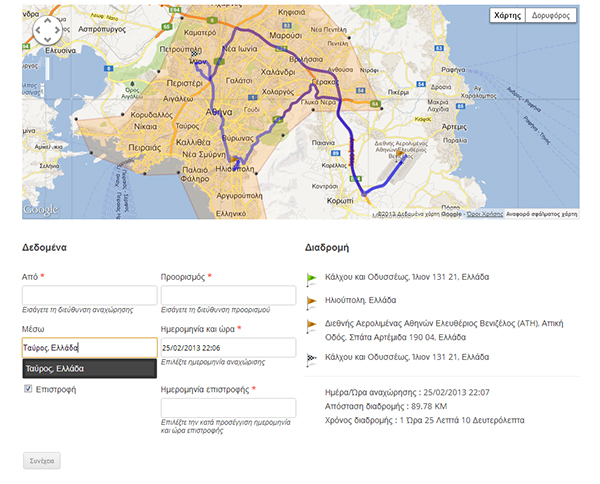Click 'Χρόνος διαδρομής' duration text
Image resolution: width=600 pixels, height=484 pixels.
(x=425, y=420)
